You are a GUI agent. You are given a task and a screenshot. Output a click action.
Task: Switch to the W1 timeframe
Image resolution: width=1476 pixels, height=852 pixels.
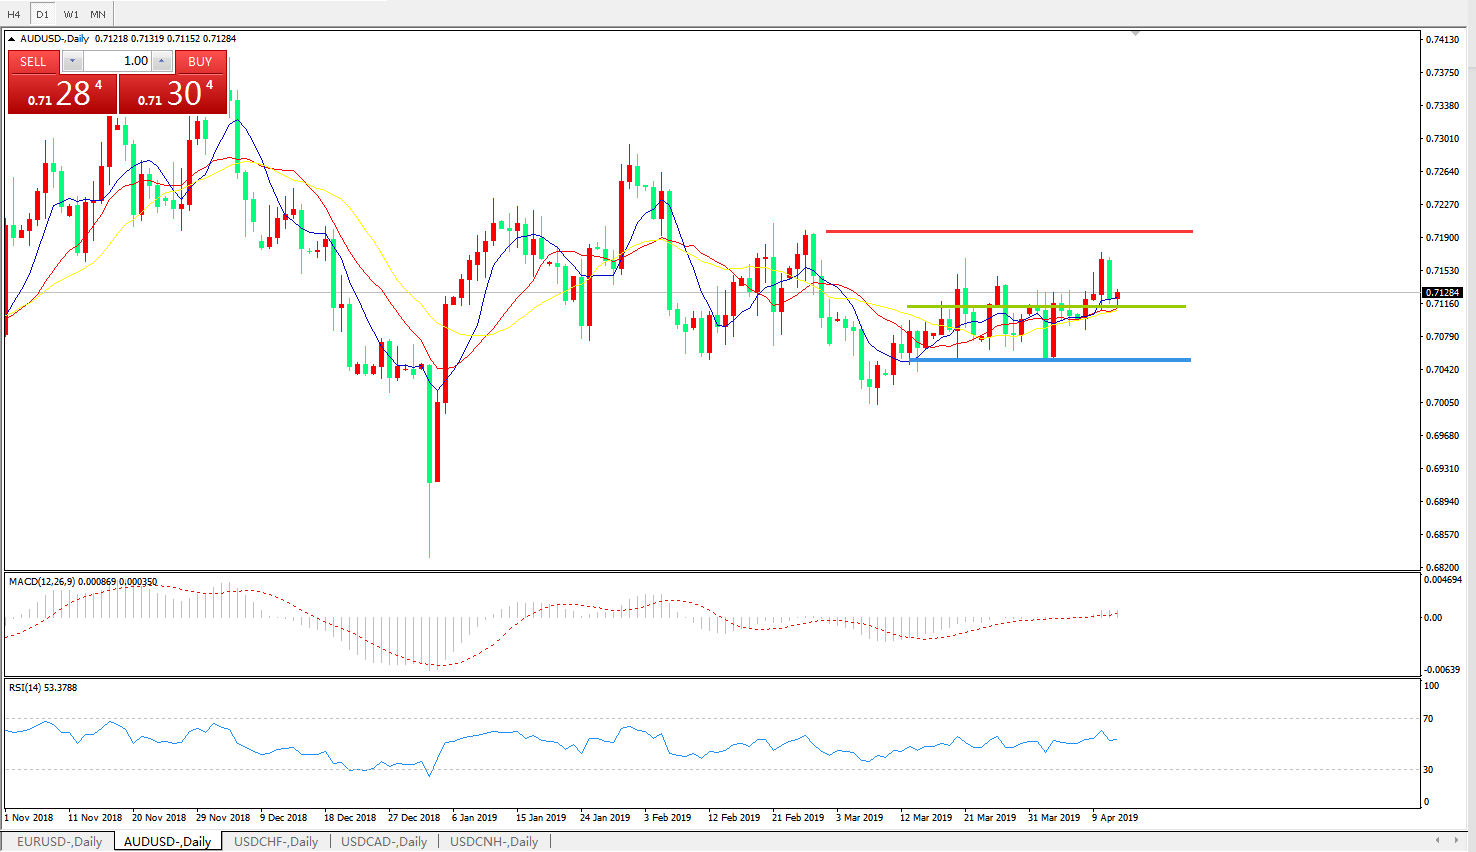tap(71, 14)
